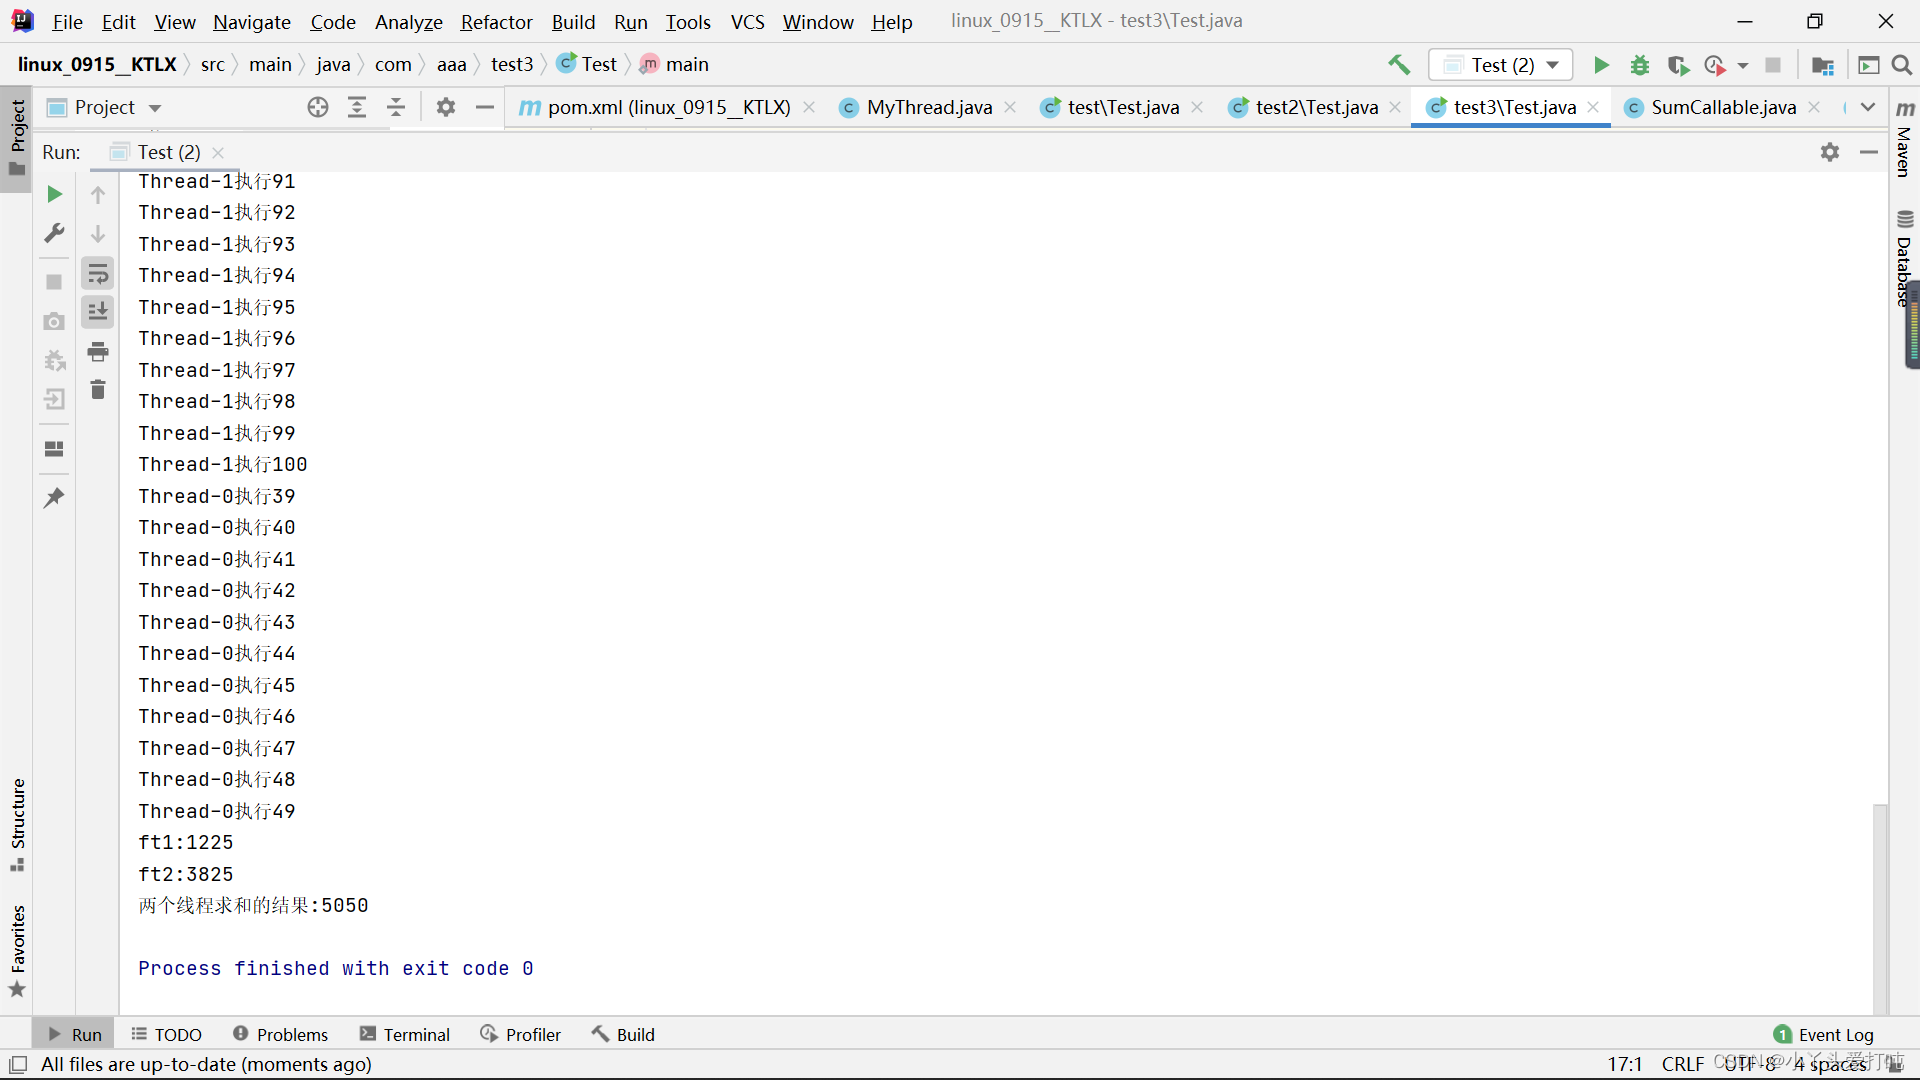Click the Profiler run icon in toolbar
Screen dimensions: 1920x1080
[x=1715, y=65]
